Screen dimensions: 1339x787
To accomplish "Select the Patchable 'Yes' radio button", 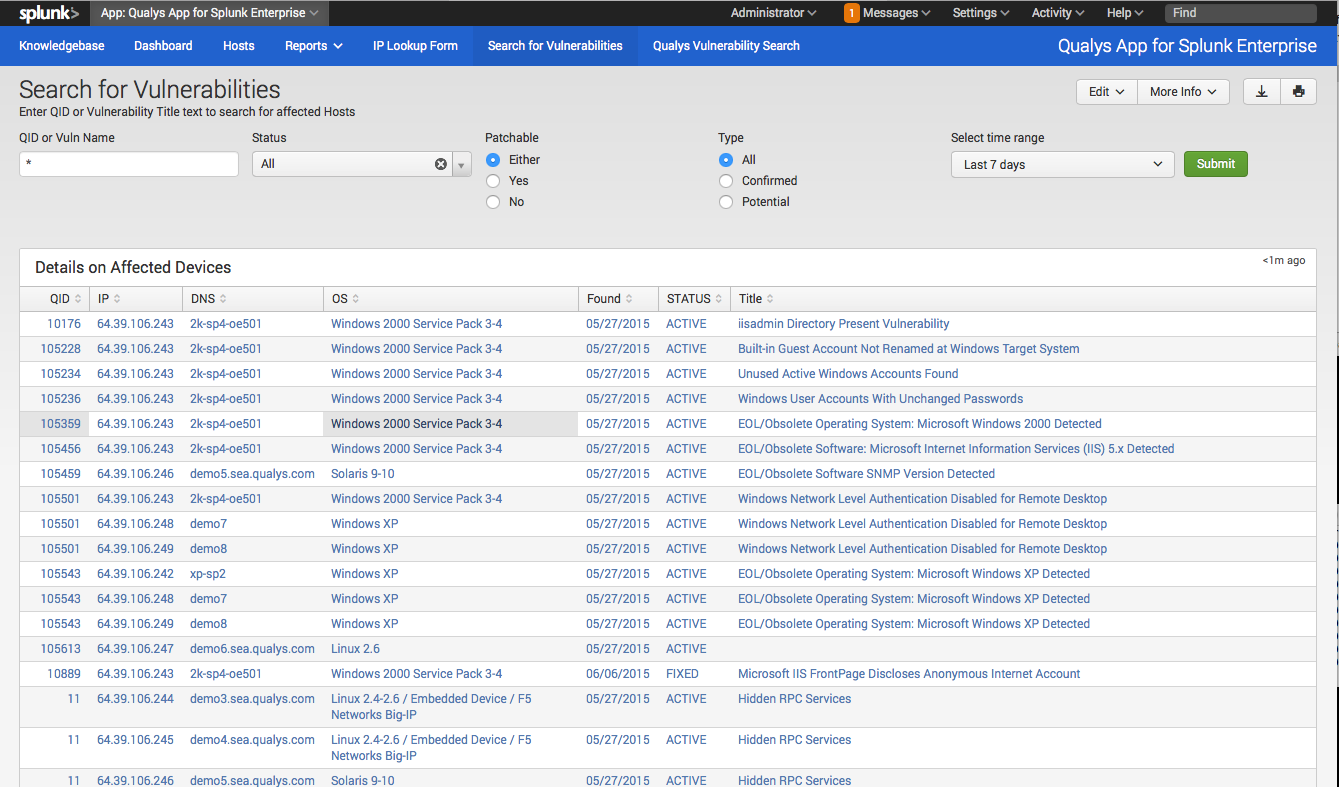I will click(x=493, y=181).
